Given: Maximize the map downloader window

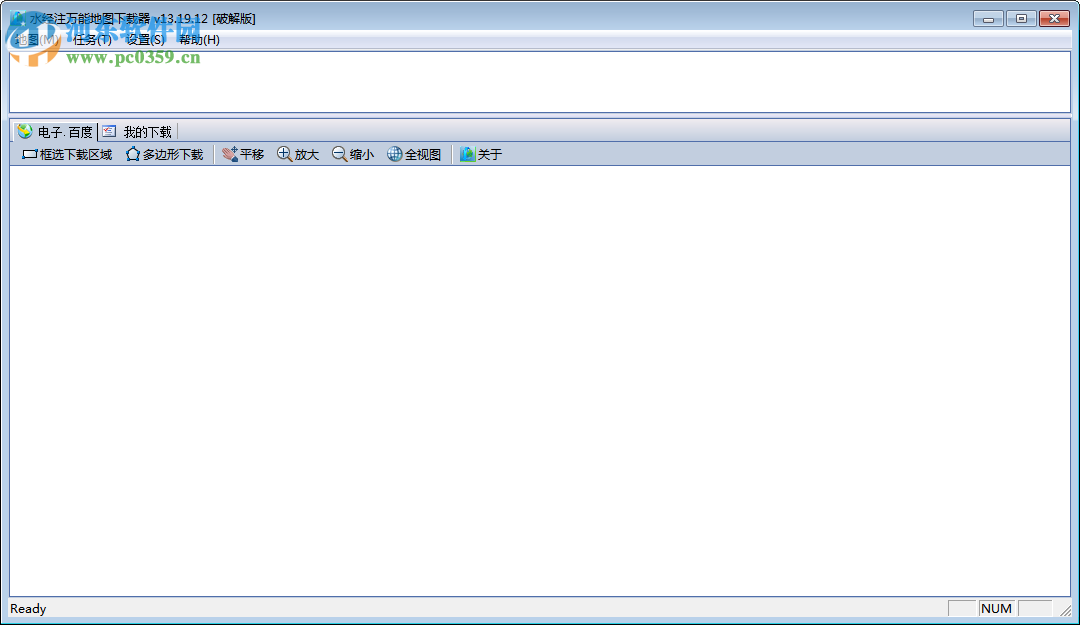Looking at the screenshot, I should point(1021,19).
